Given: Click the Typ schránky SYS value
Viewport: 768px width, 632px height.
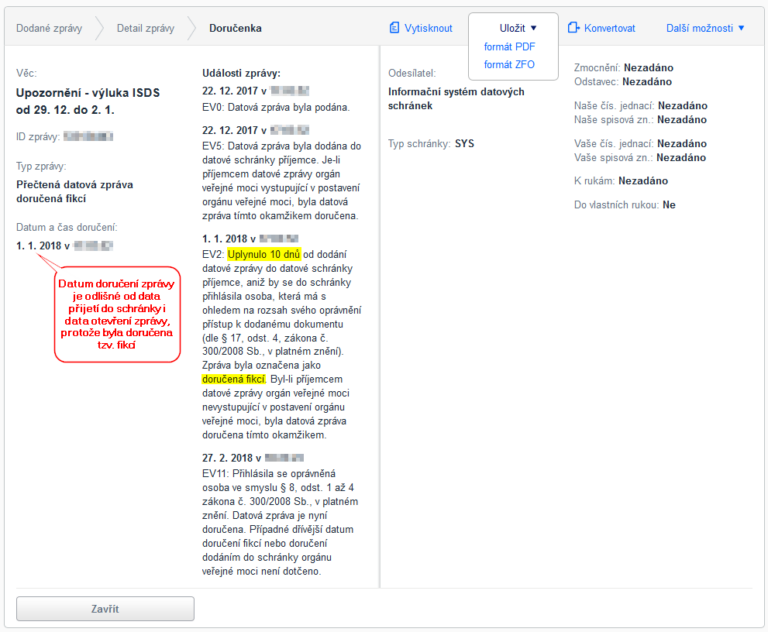Looking at the screenshot, I should point(464,143).
